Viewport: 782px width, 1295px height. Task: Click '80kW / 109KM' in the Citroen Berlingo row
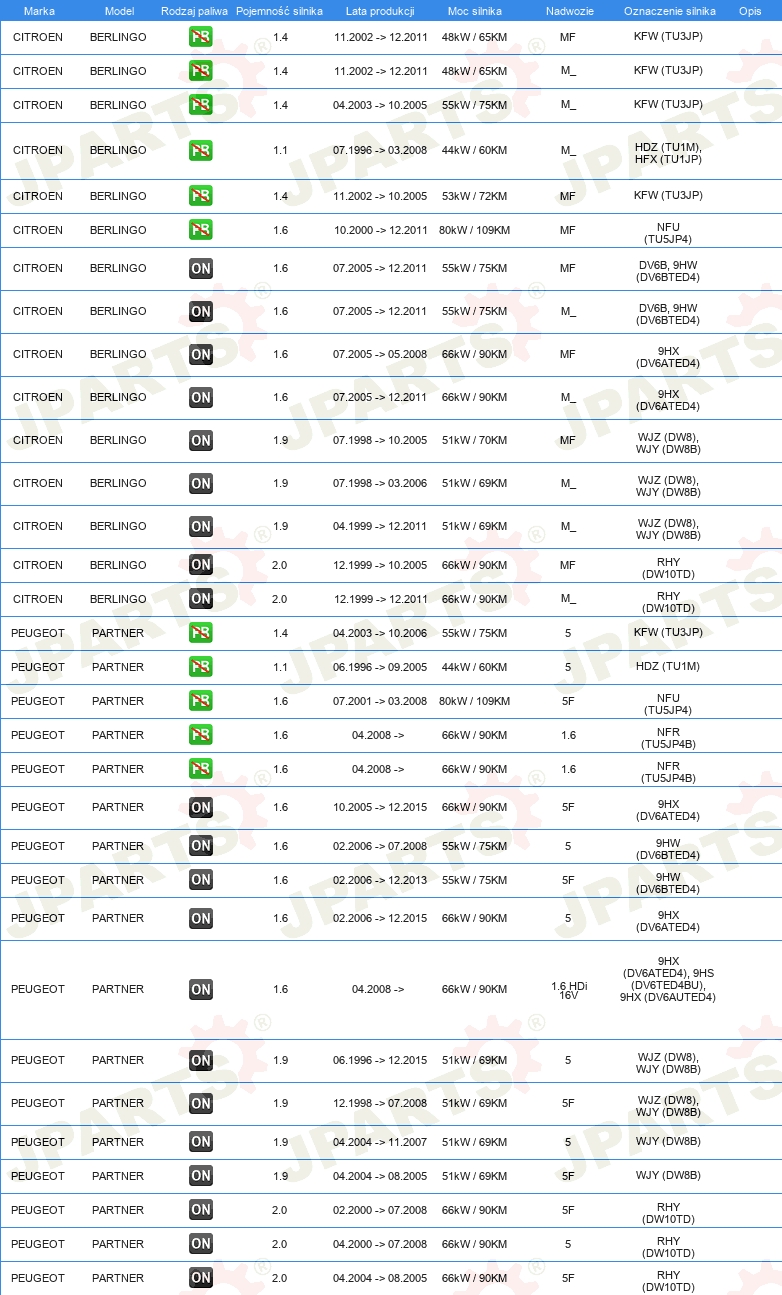pyautogui.click(x=475, y=230)
